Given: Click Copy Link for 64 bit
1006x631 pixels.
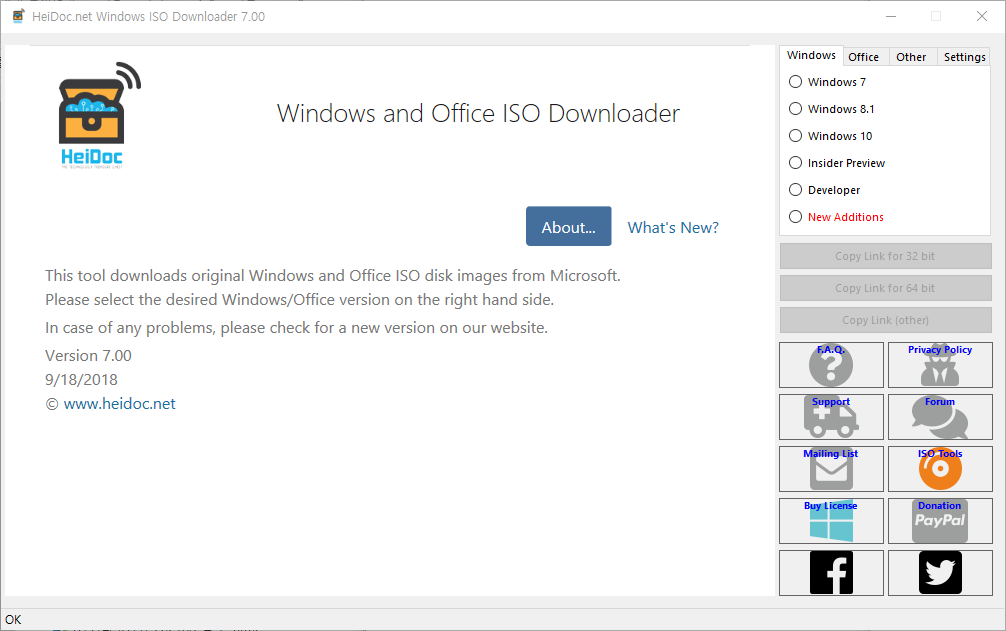Looking at the screenshot, I should [885, 288].
